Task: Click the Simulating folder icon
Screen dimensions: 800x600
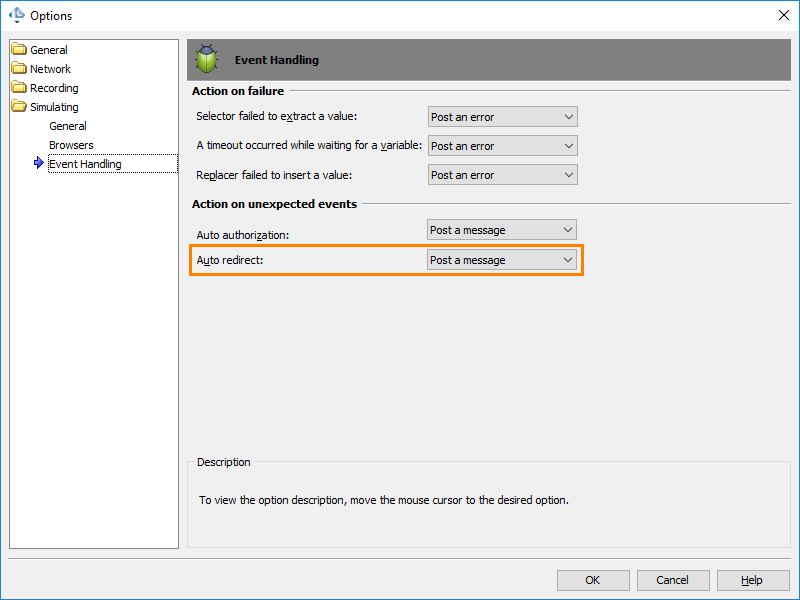Action: 19,106
